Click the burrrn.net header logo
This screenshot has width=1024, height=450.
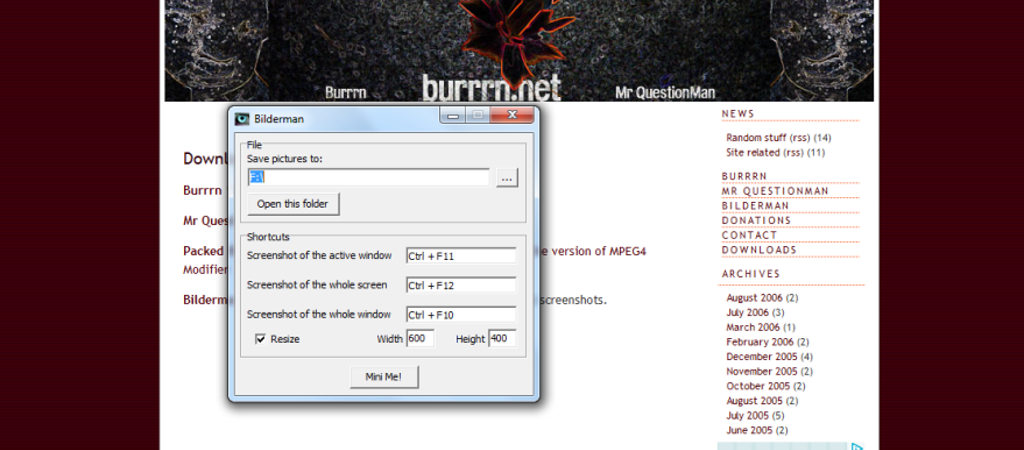491,88
